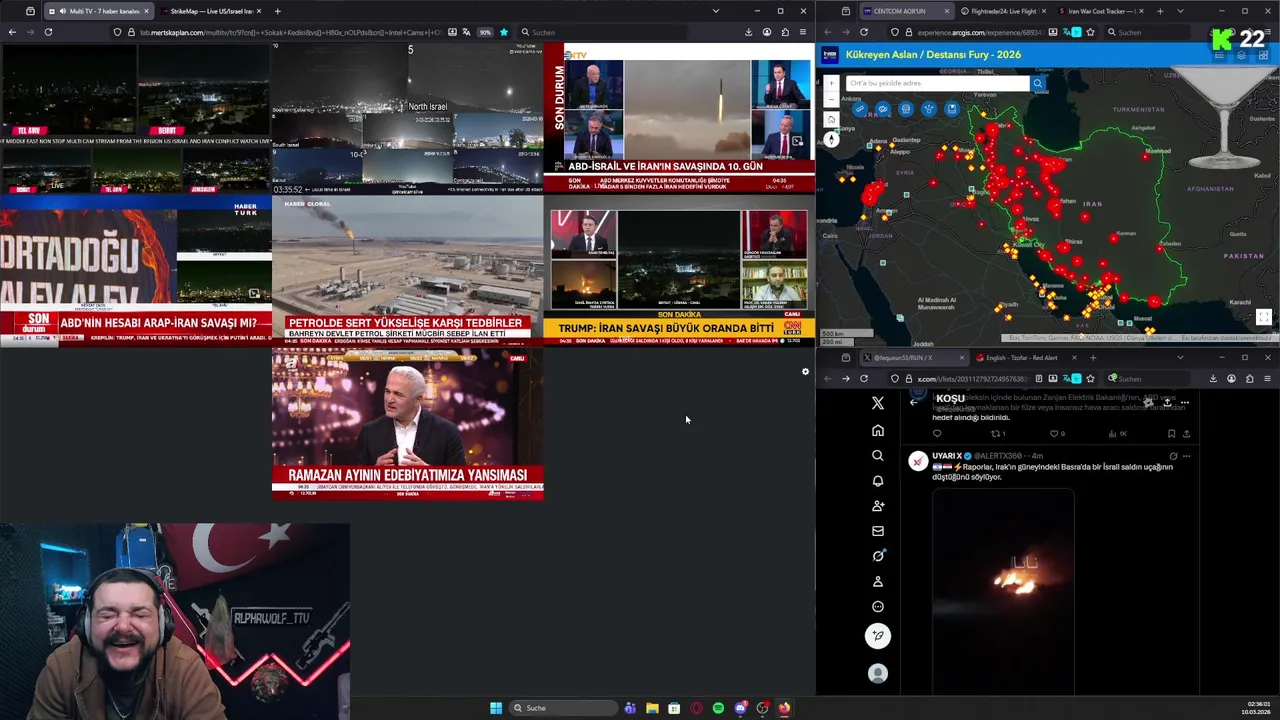Switch to Tzofar Red Alert tab

pyautogui.click(x=1026, y=357)
